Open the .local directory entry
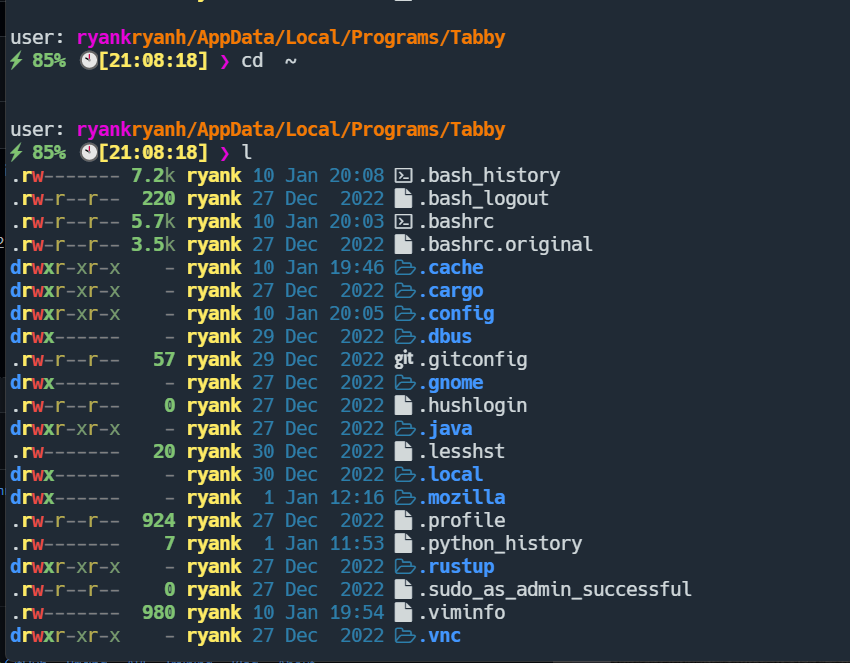 450,474
